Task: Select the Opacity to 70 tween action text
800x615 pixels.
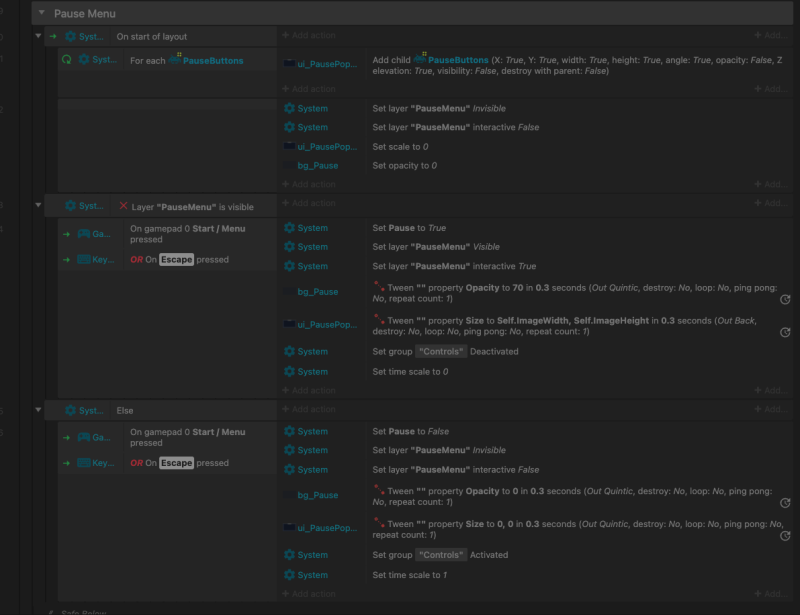Action: pyautogui.click(x=575, y=293)
